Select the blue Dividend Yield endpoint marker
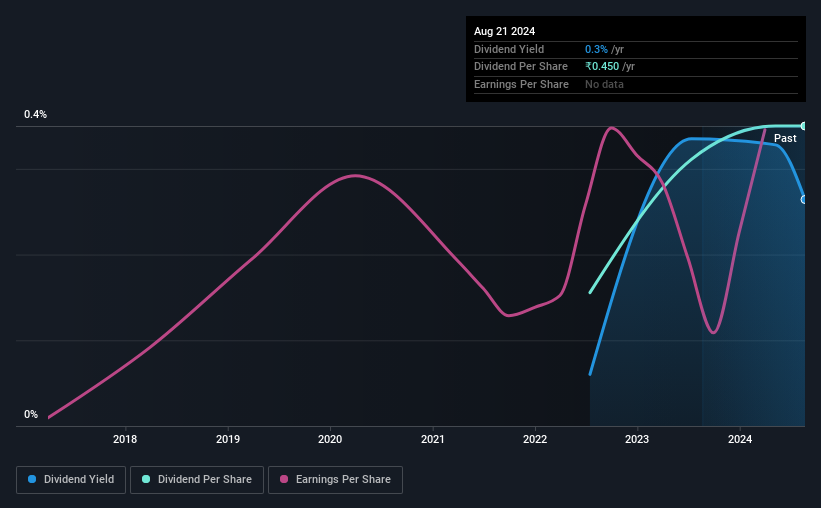The image size is (821, 508). tap(803, 200)
